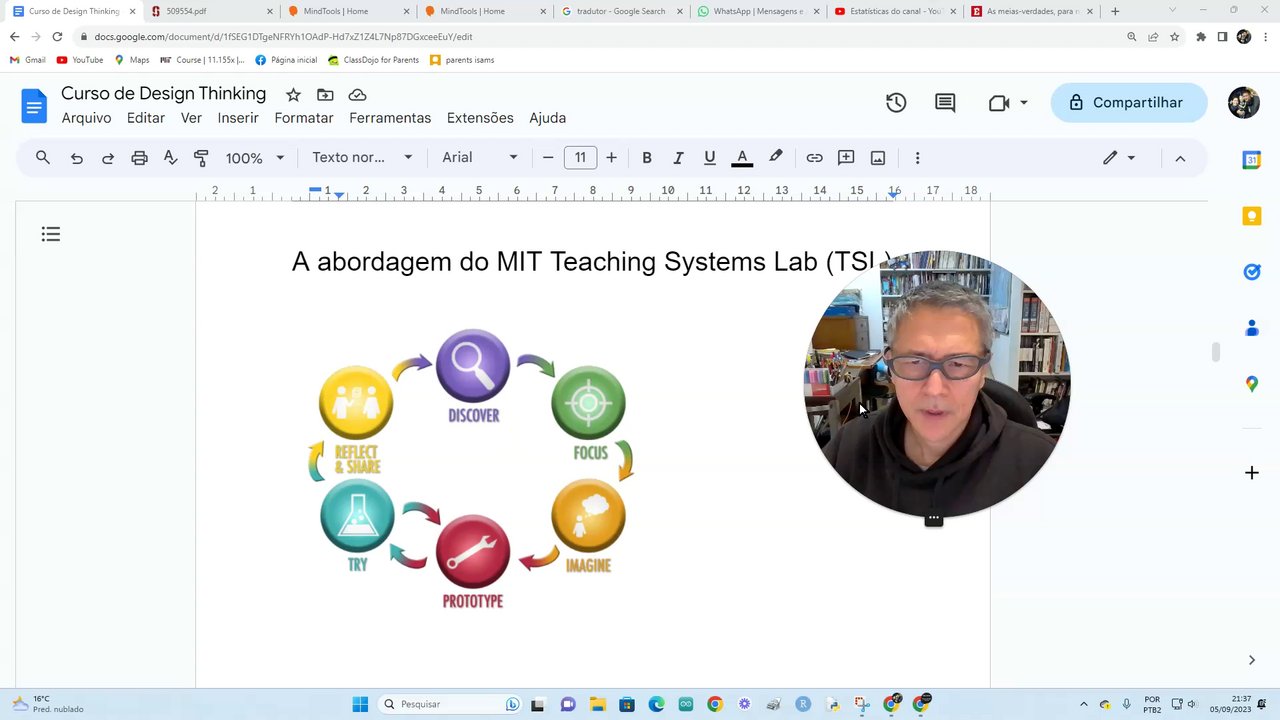
Task: Increase the font size with plus
Action: click(x=611, y=158)
